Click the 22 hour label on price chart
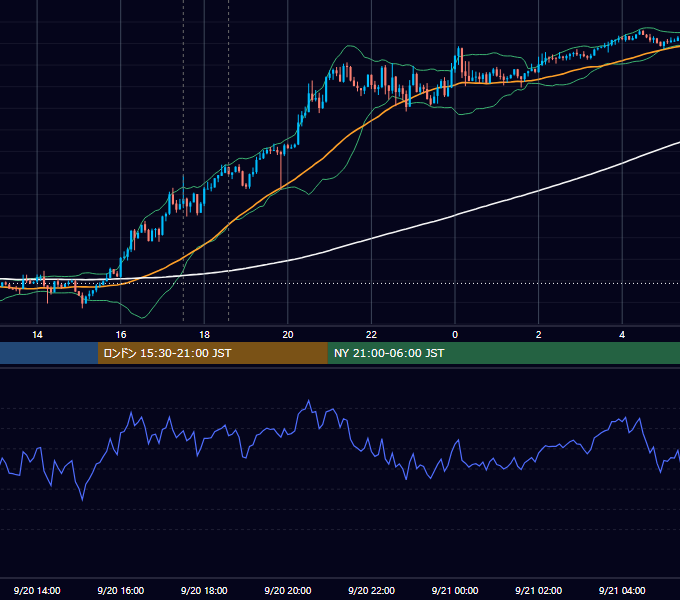Screen dimensions: 680x600 click(371, 335)
